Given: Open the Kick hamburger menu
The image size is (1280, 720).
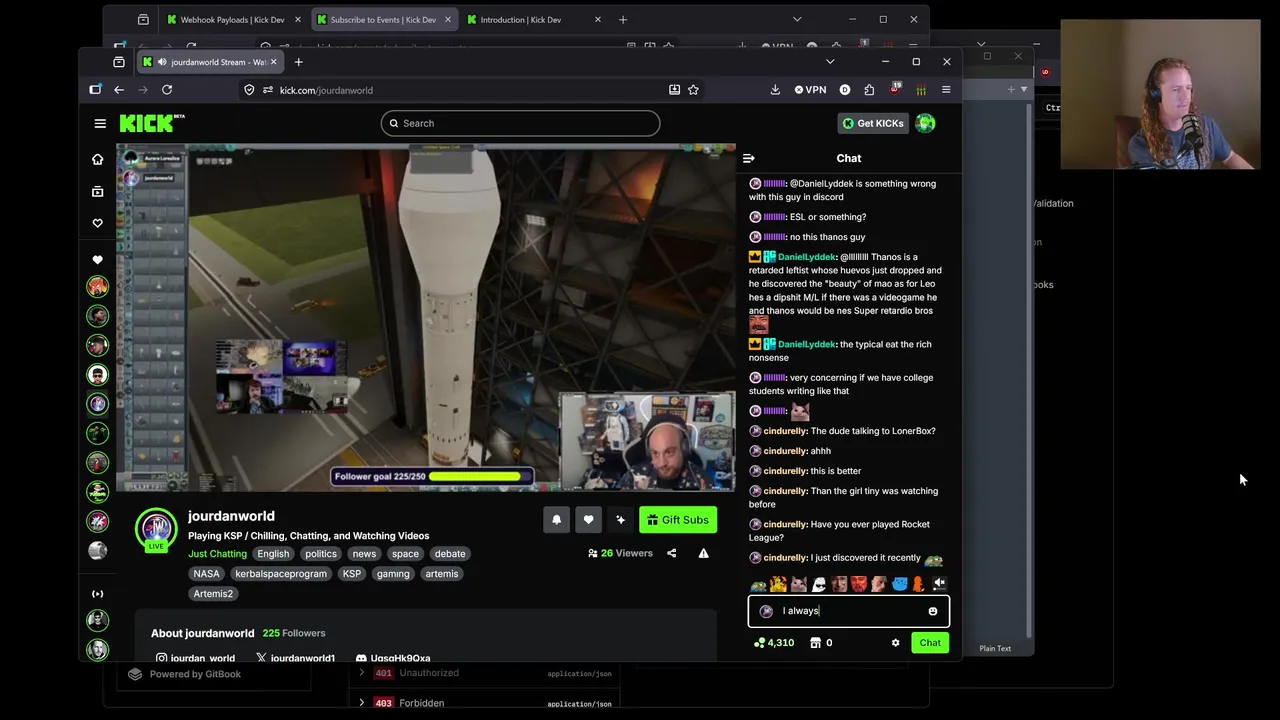Looking at the screenshot, I should click(x=100, y=123).
